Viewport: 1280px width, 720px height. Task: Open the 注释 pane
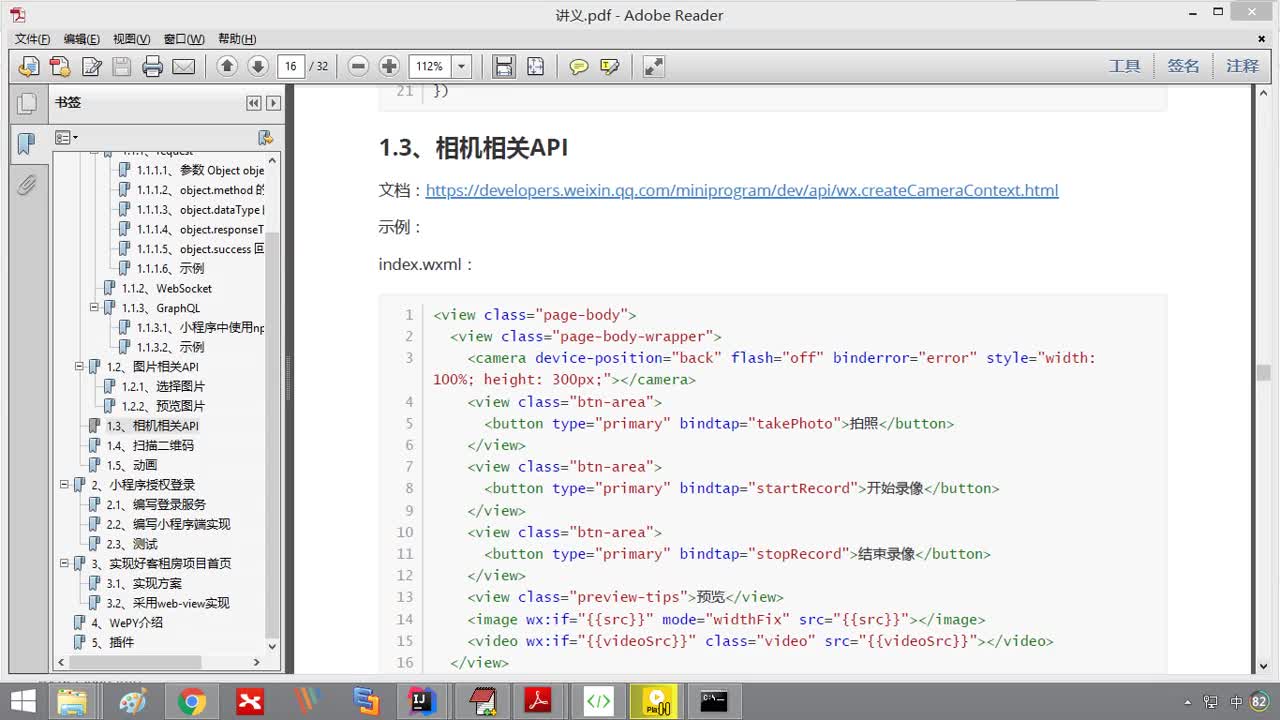coord(1243,66)
